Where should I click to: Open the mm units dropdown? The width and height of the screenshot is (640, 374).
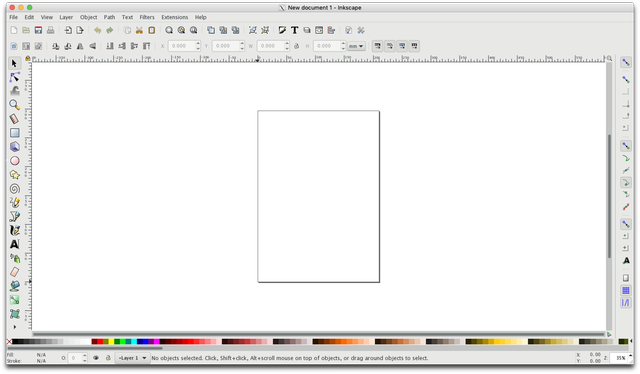click(356, 46)
